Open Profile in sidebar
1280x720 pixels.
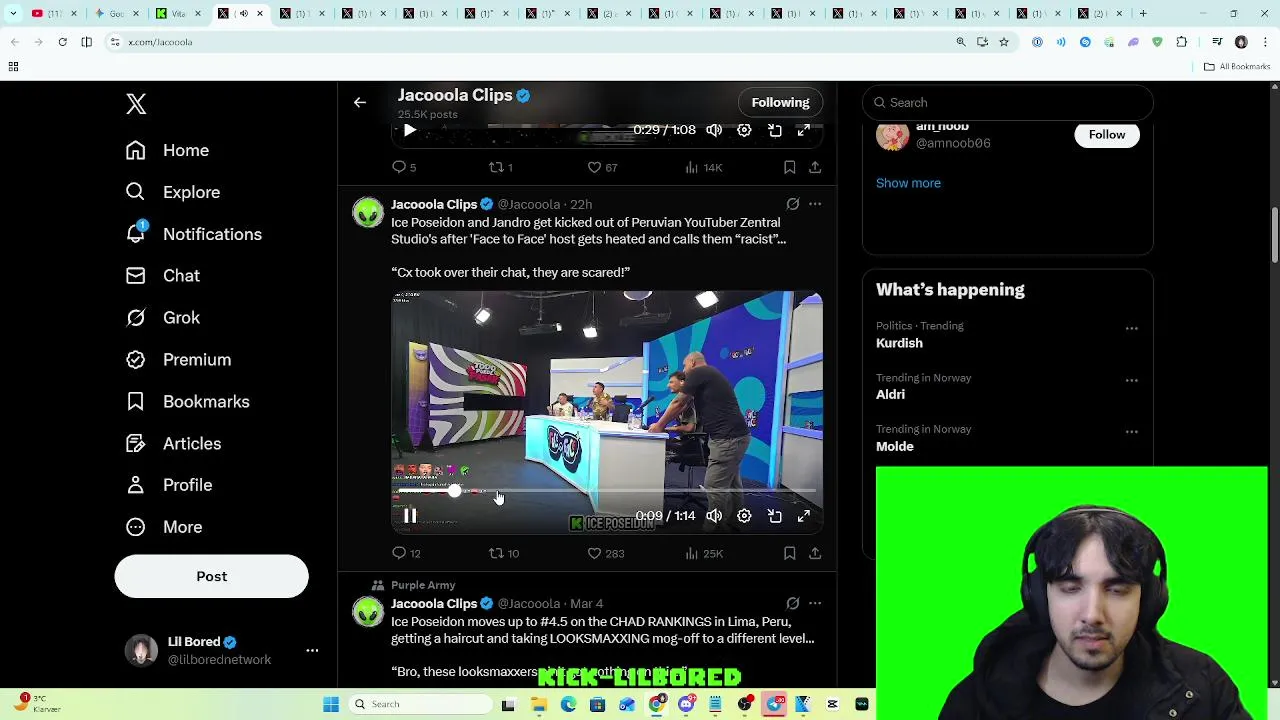168,485
